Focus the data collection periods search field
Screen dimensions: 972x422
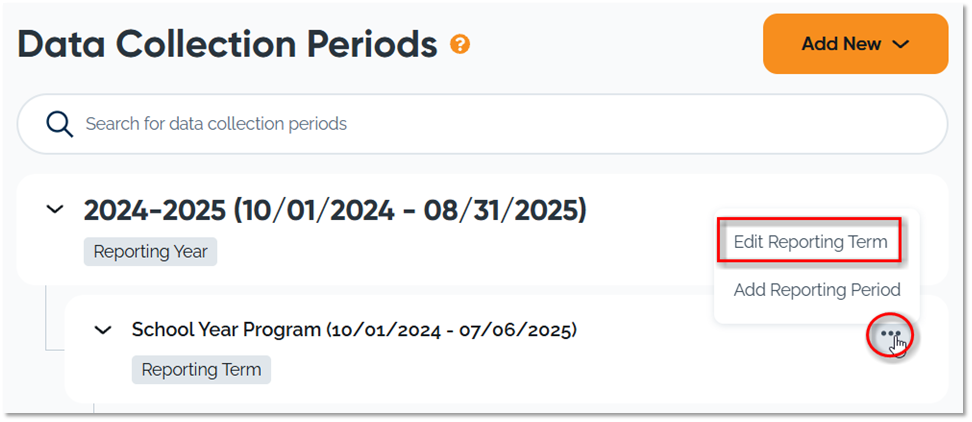(x=500, y=124)
